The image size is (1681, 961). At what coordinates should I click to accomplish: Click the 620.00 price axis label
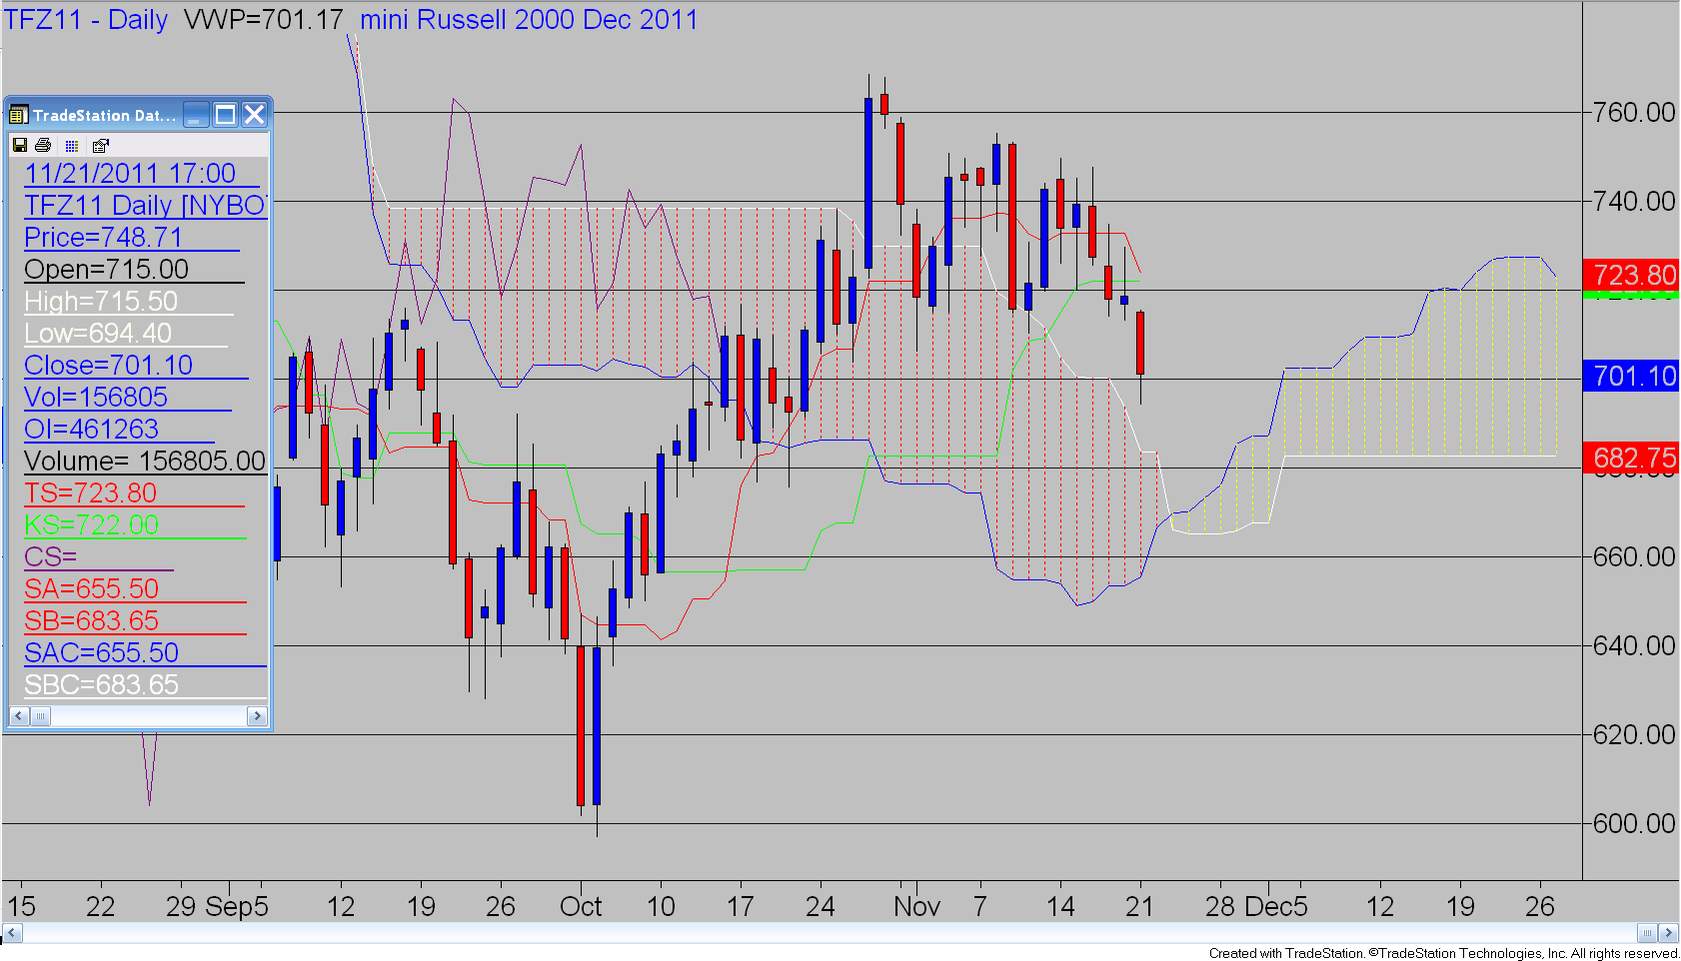1634,734
